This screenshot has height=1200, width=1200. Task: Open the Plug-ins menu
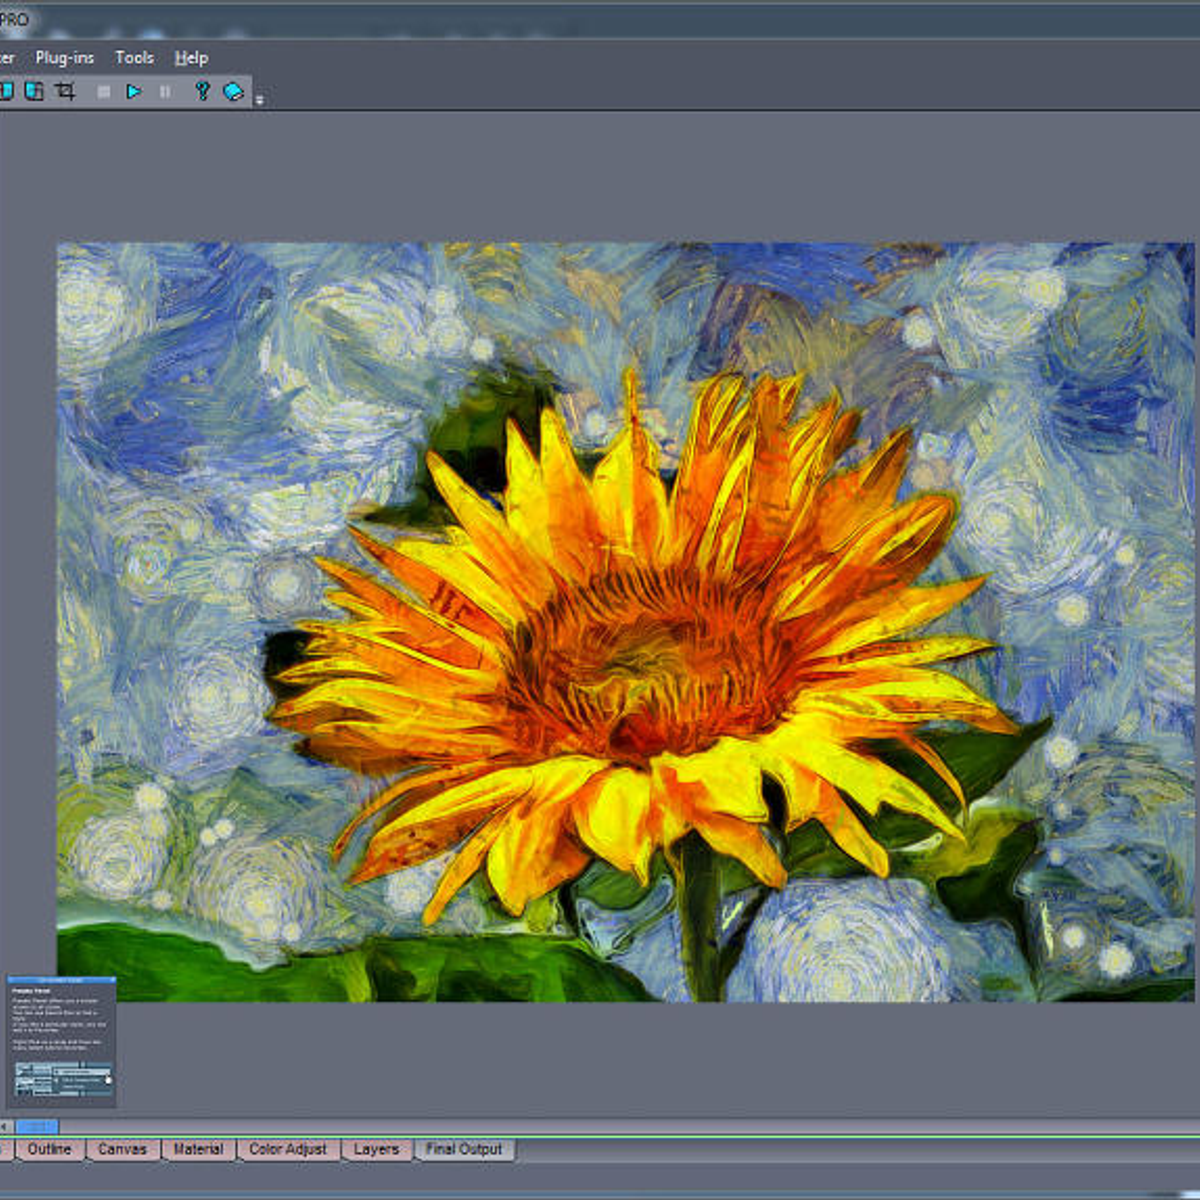pos(65,58)
